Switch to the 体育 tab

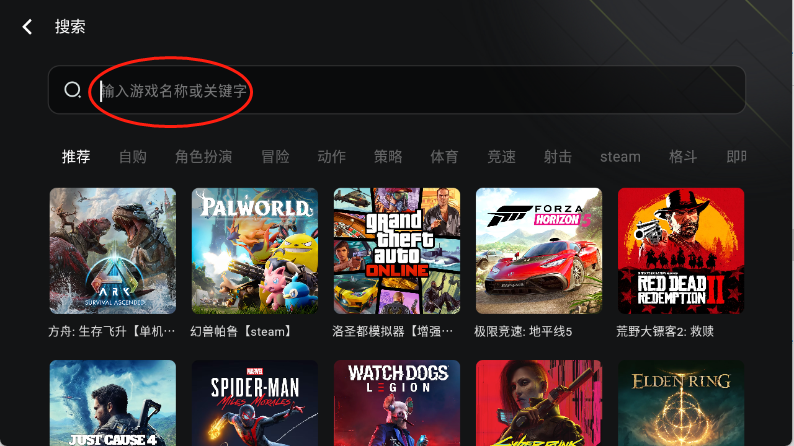(444, 156)
